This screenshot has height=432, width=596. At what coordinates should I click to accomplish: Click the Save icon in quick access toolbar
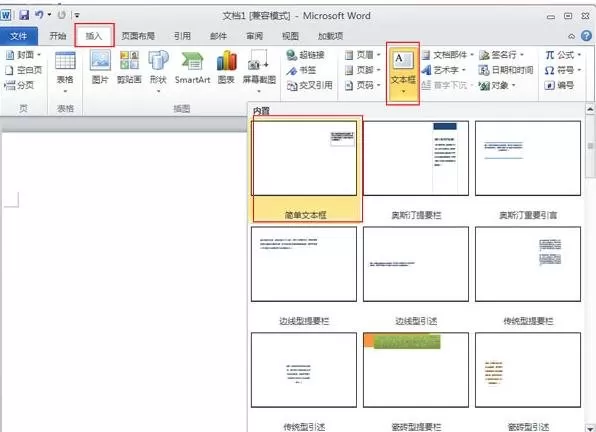pos(24,15)
